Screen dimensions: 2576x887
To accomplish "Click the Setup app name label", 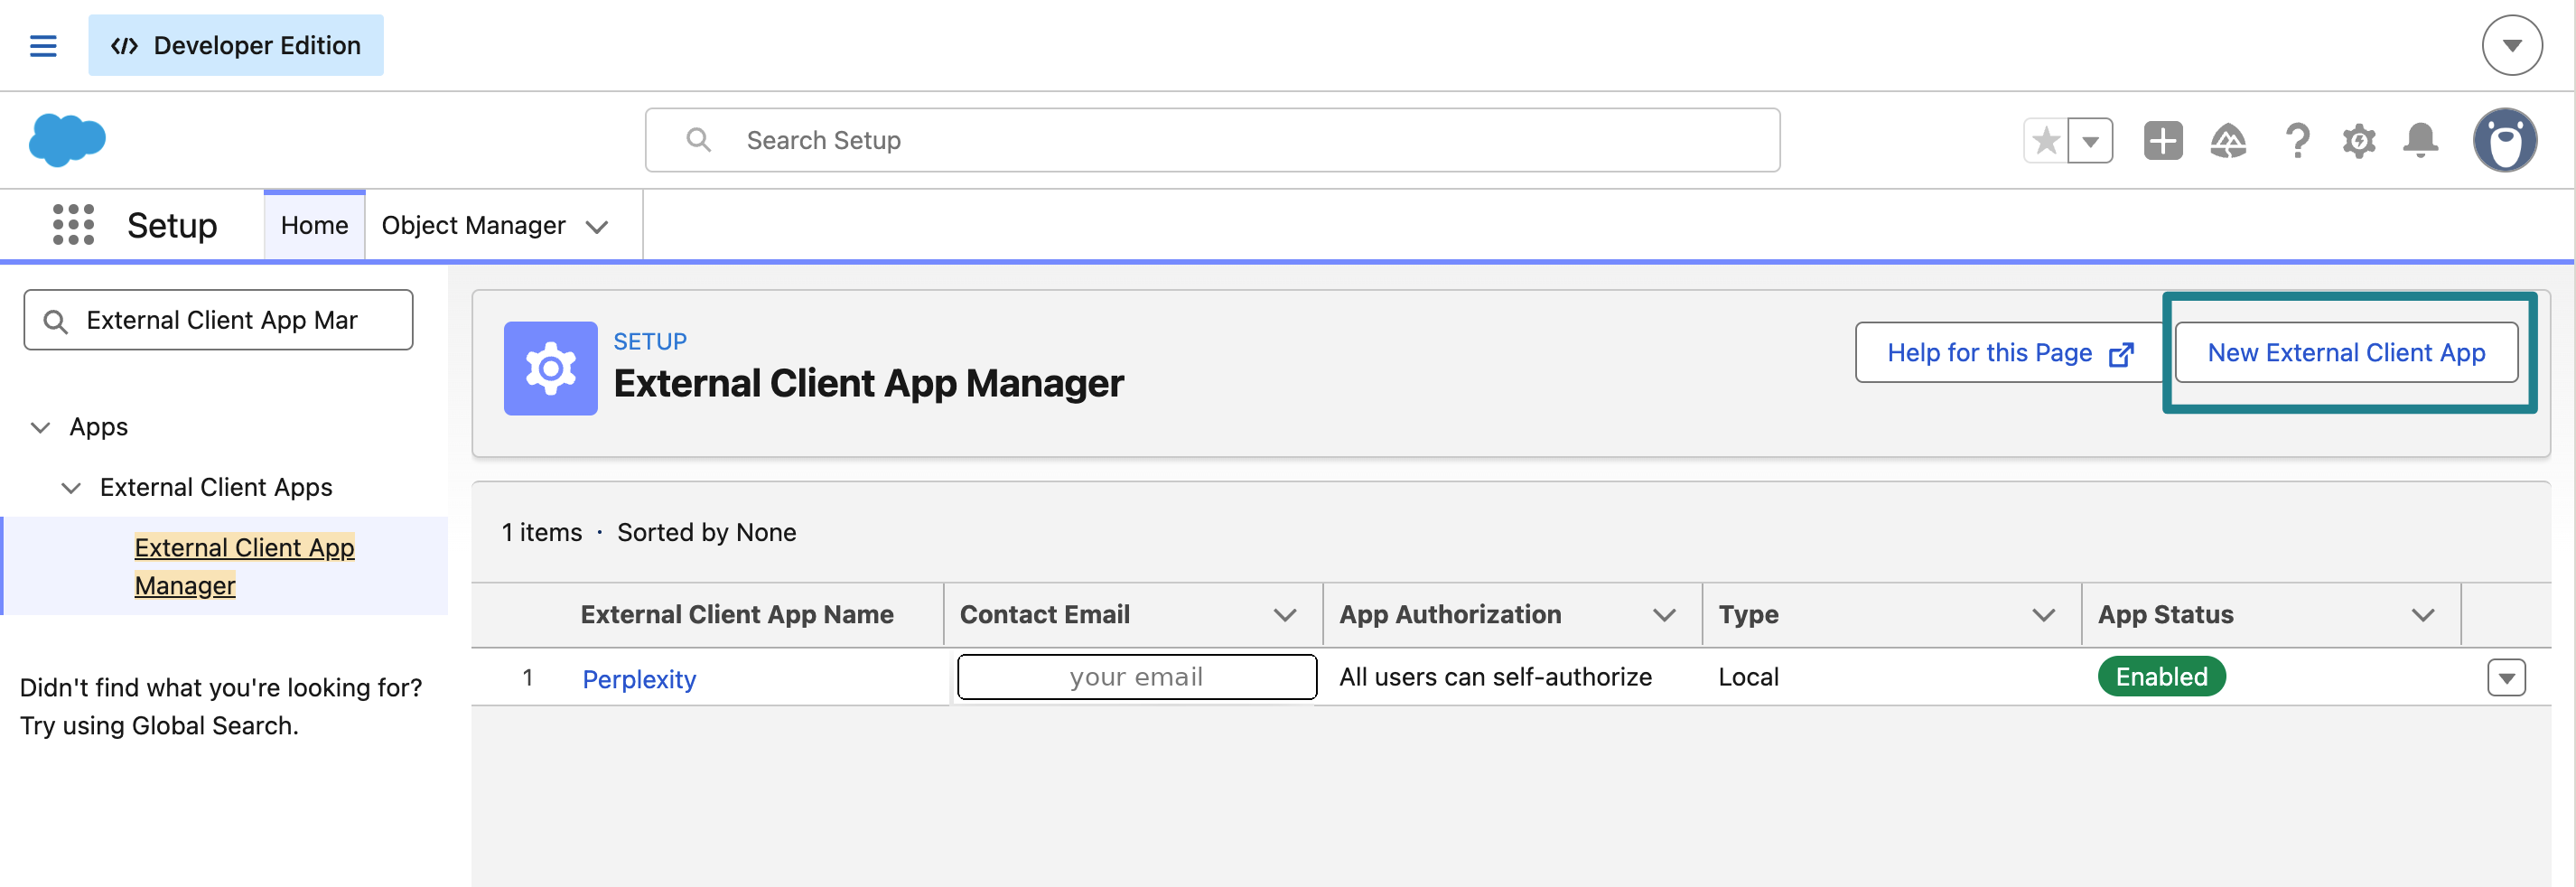I will 172,226.
